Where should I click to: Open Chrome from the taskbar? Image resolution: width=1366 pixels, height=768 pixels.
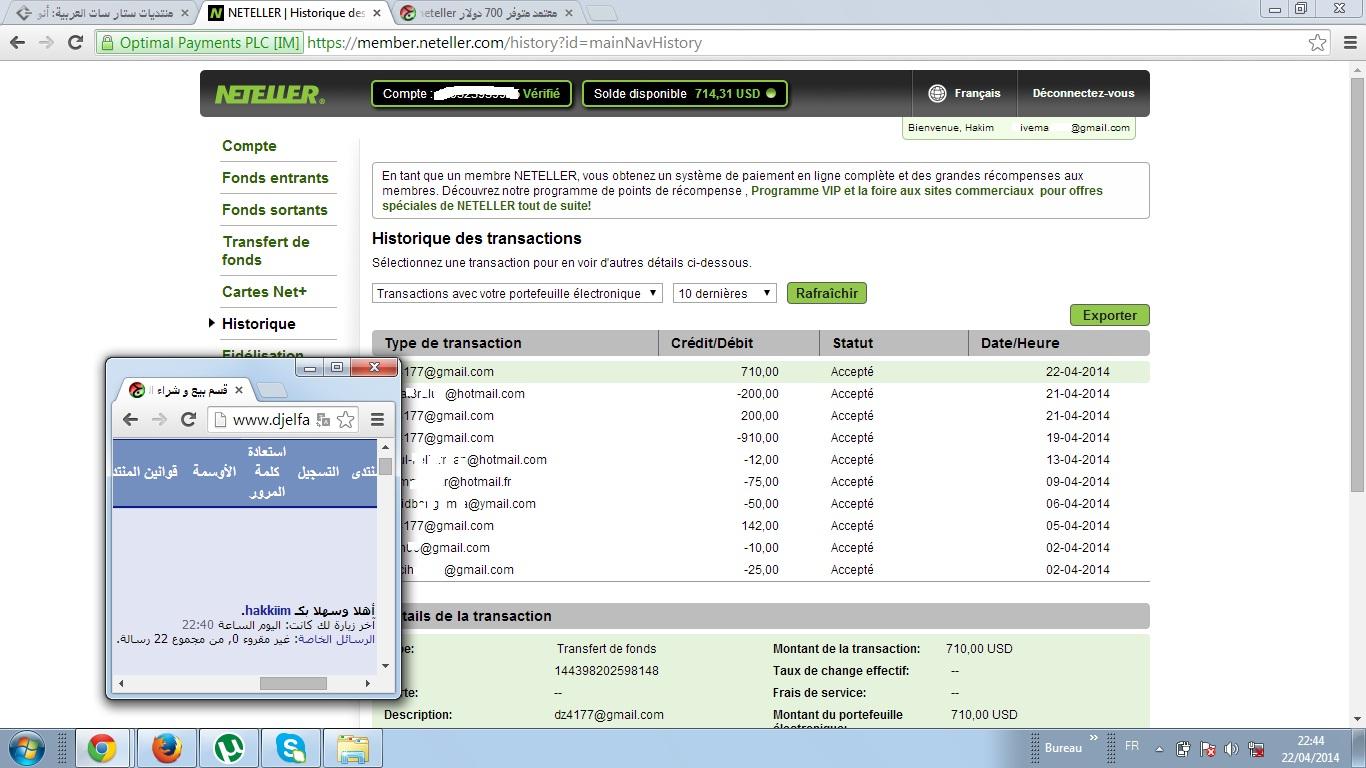(101, 748)
